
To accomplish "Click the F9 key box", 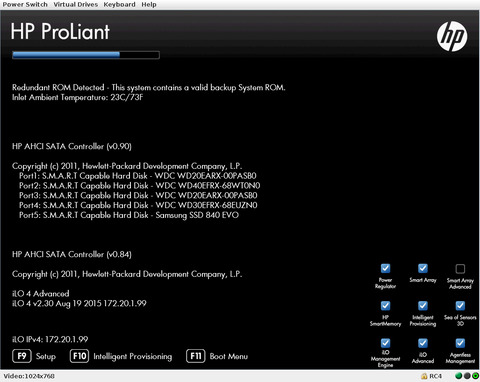I will pyautogui.click(x=22, y=356).
